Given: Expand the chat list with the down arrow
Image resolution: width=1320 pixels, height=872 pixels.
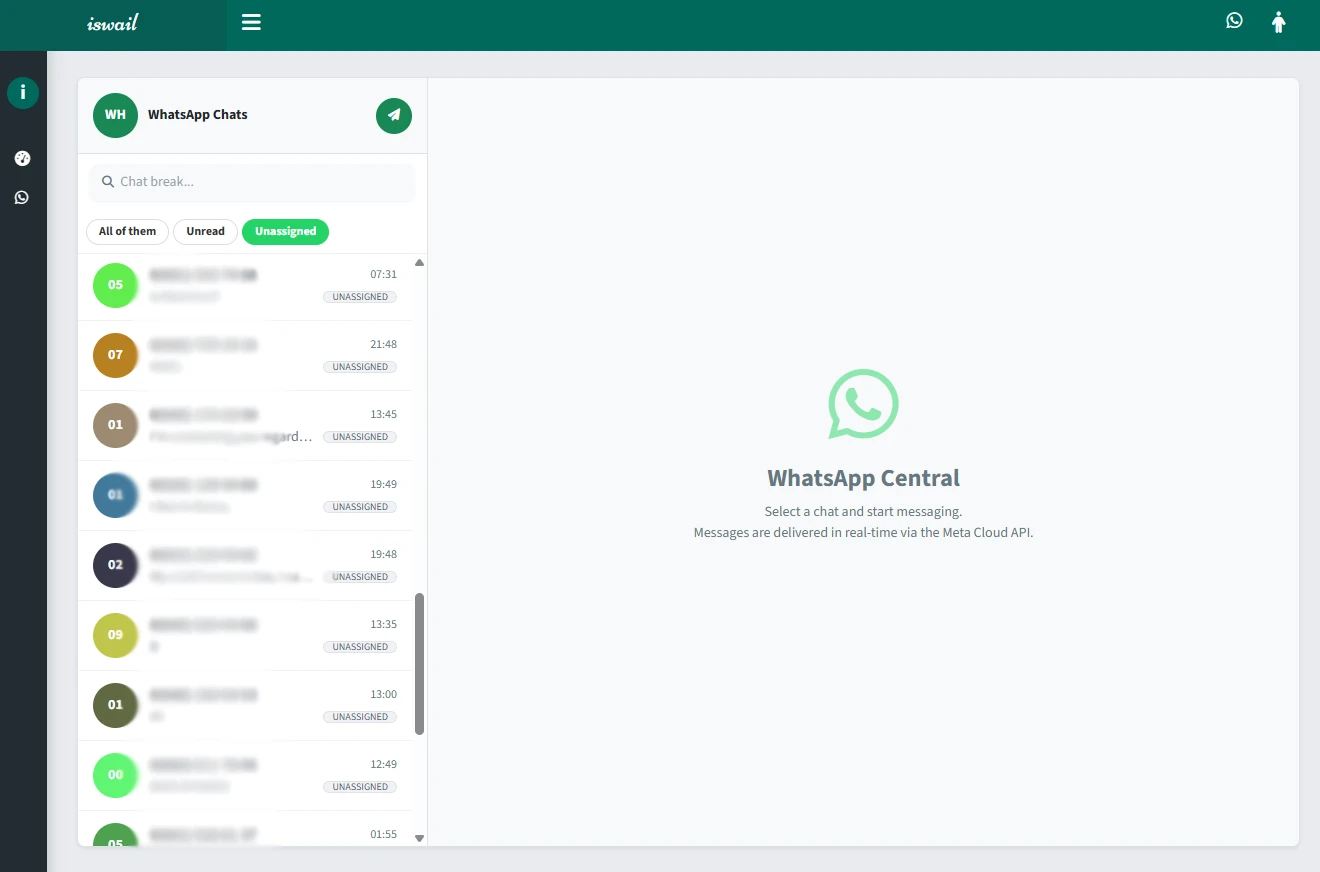Looking at the screenshot, I should click(x=419, y=837).
